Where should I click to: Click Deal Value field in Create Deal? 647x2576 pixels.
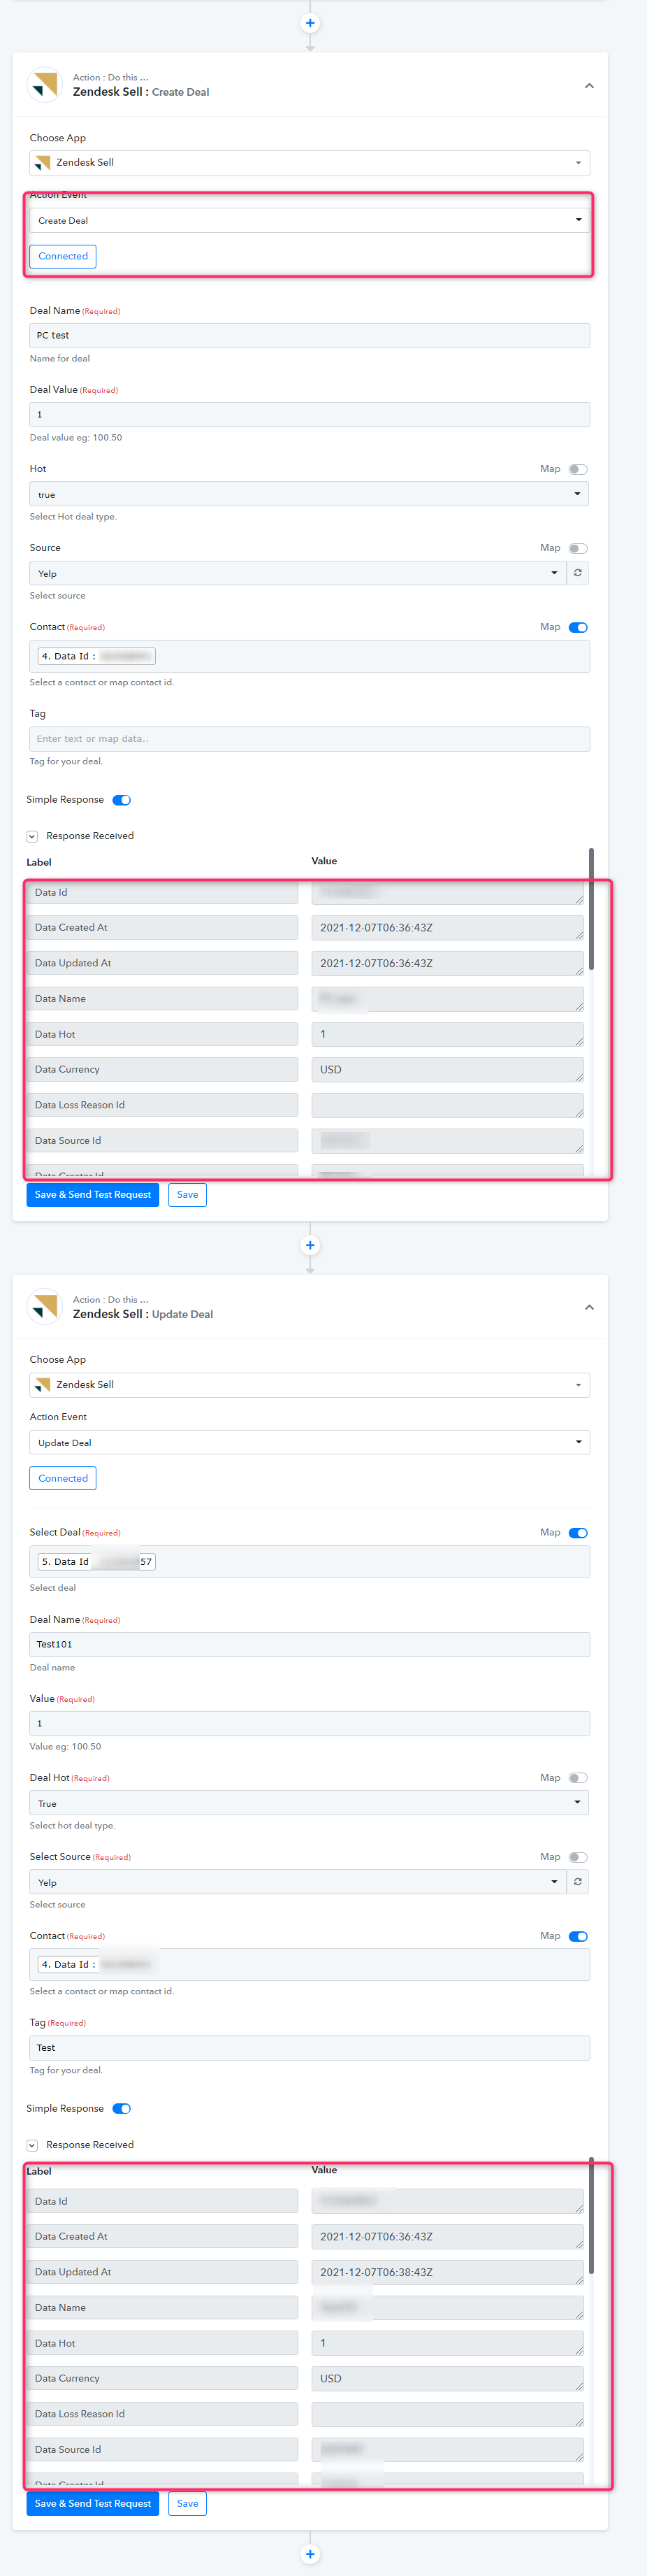310,415
